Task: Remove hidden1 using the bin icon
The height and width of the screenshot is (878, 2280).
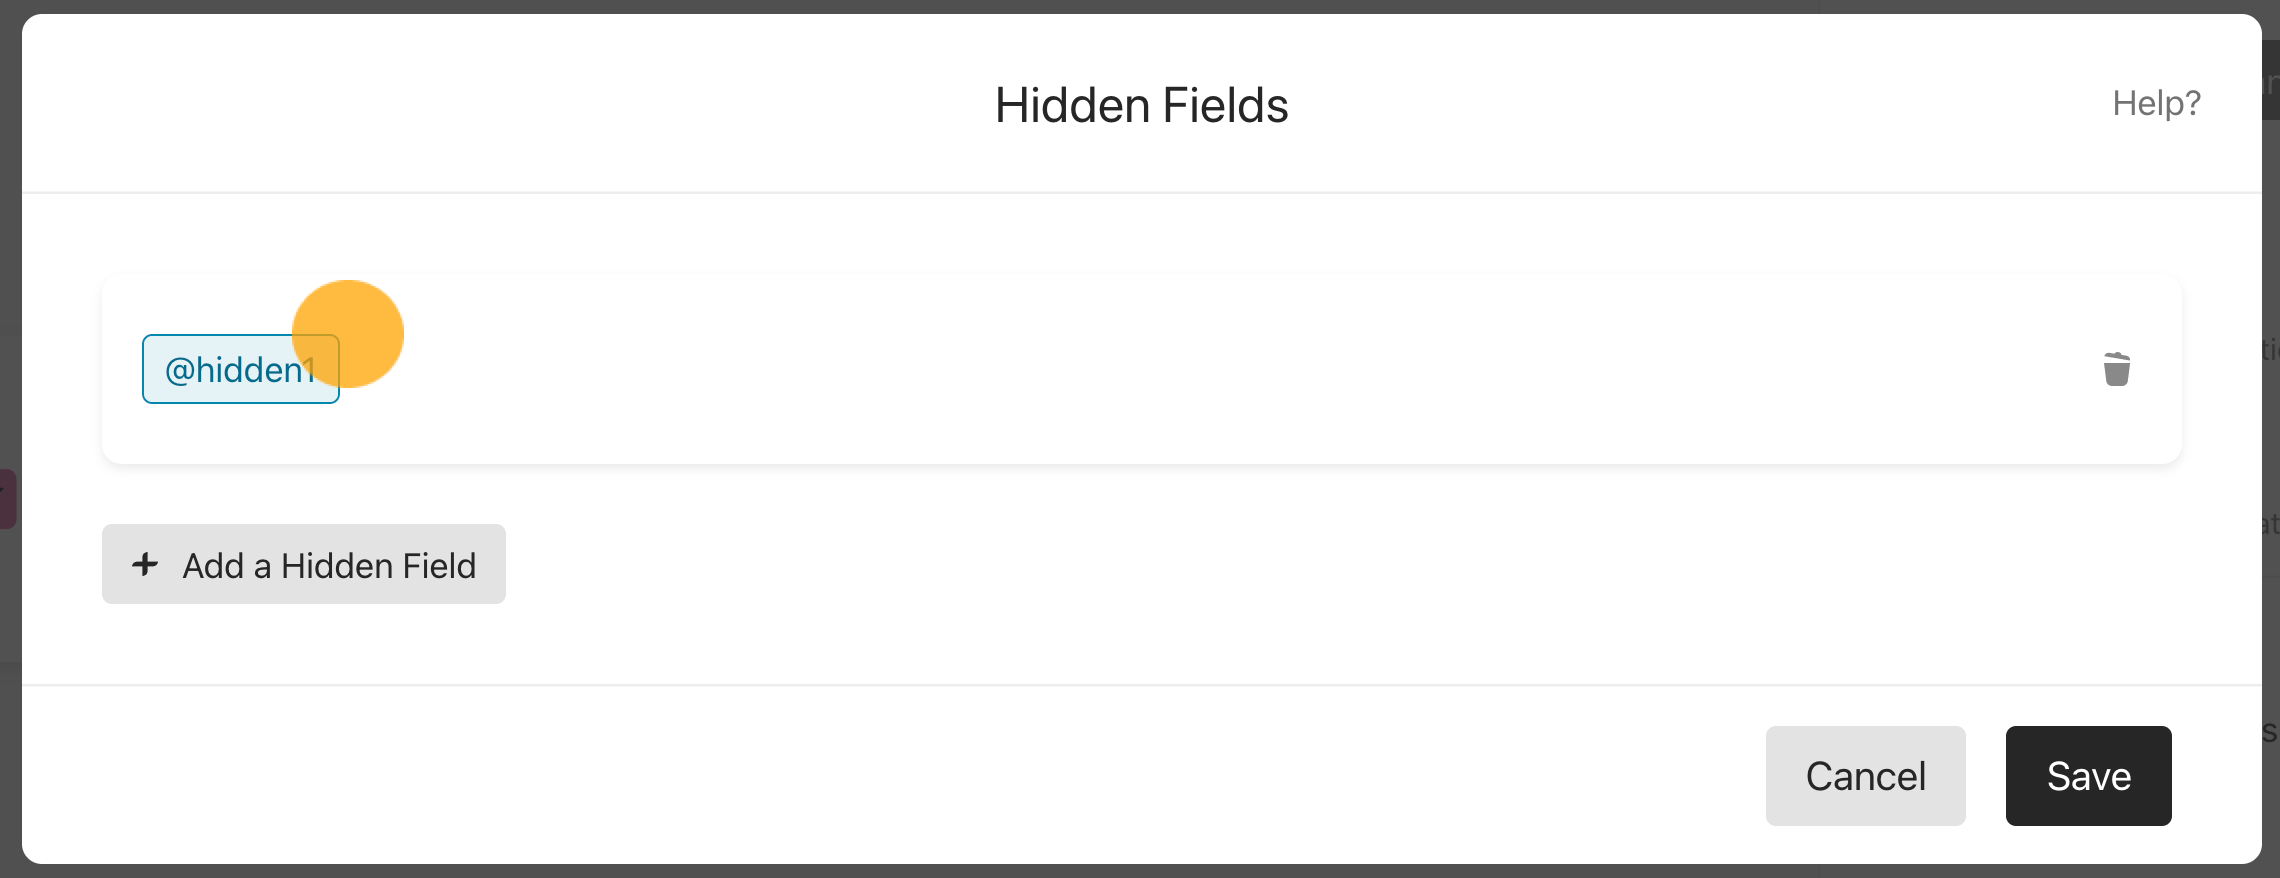Action: click(2116, 369)
